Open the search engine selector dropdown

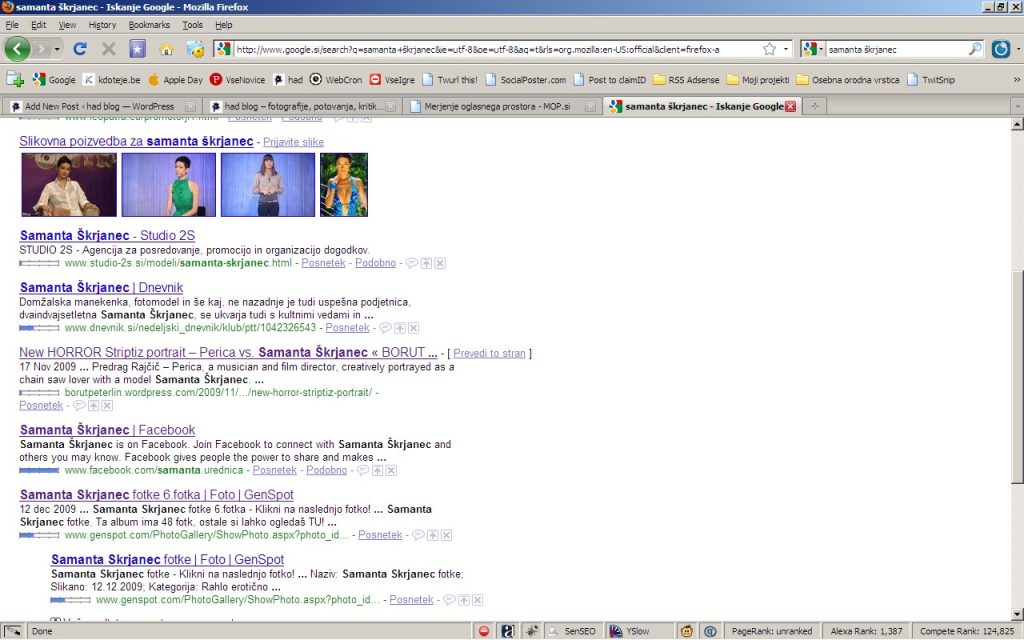click(812, 49)
